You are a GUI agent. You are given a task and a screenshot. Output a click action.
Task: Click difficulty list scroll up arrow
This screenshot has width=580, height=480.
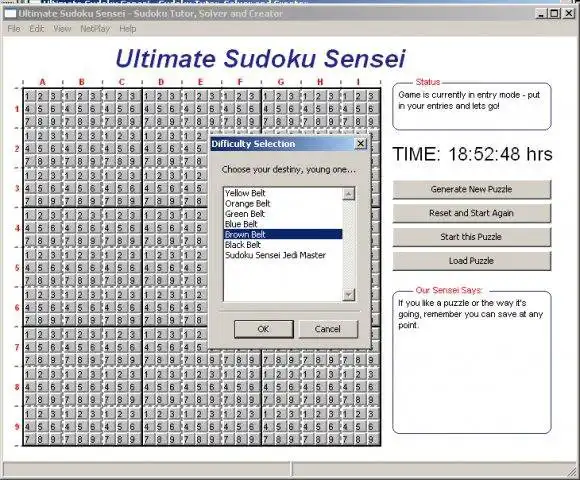click(348, 194)
